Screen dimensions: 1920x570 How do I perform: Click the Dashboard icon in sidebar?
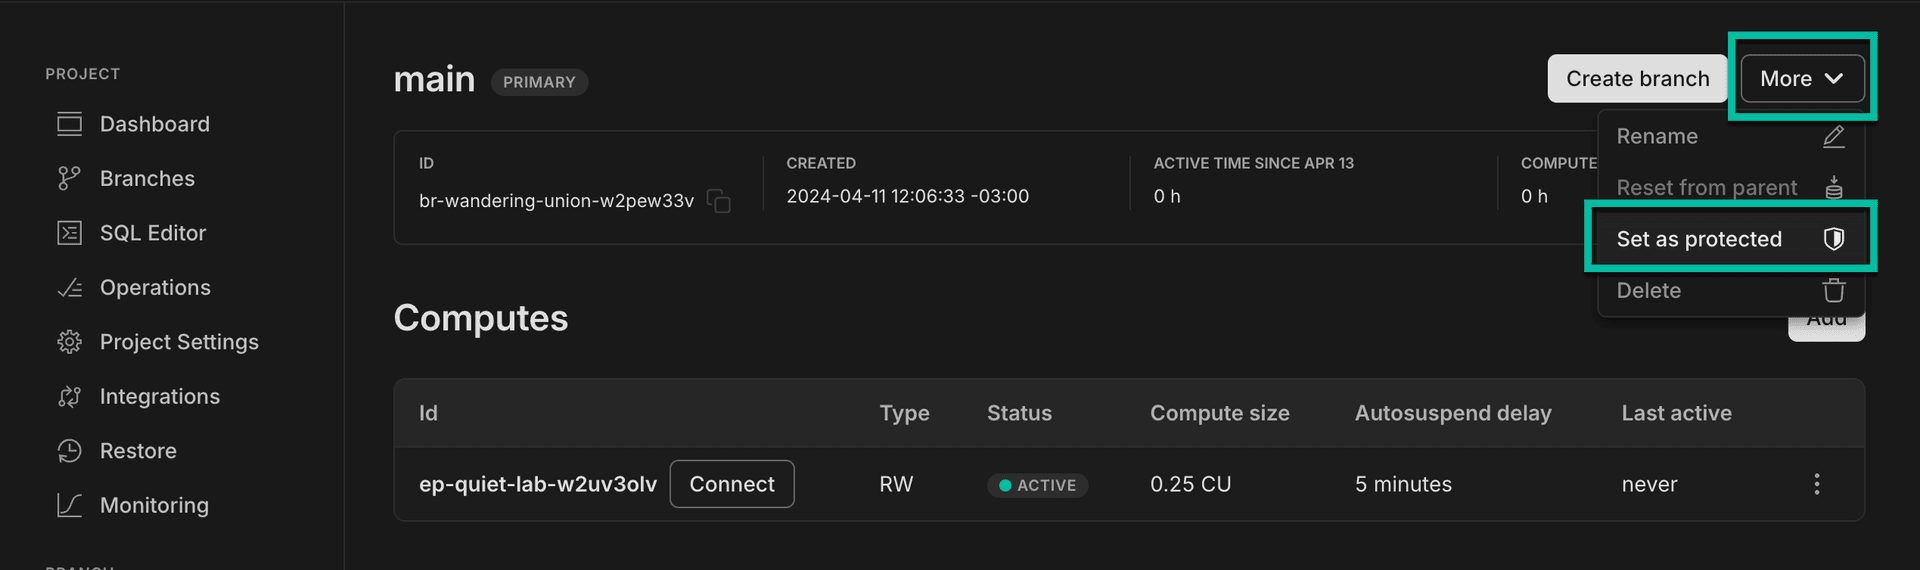(x=69, y=124)
